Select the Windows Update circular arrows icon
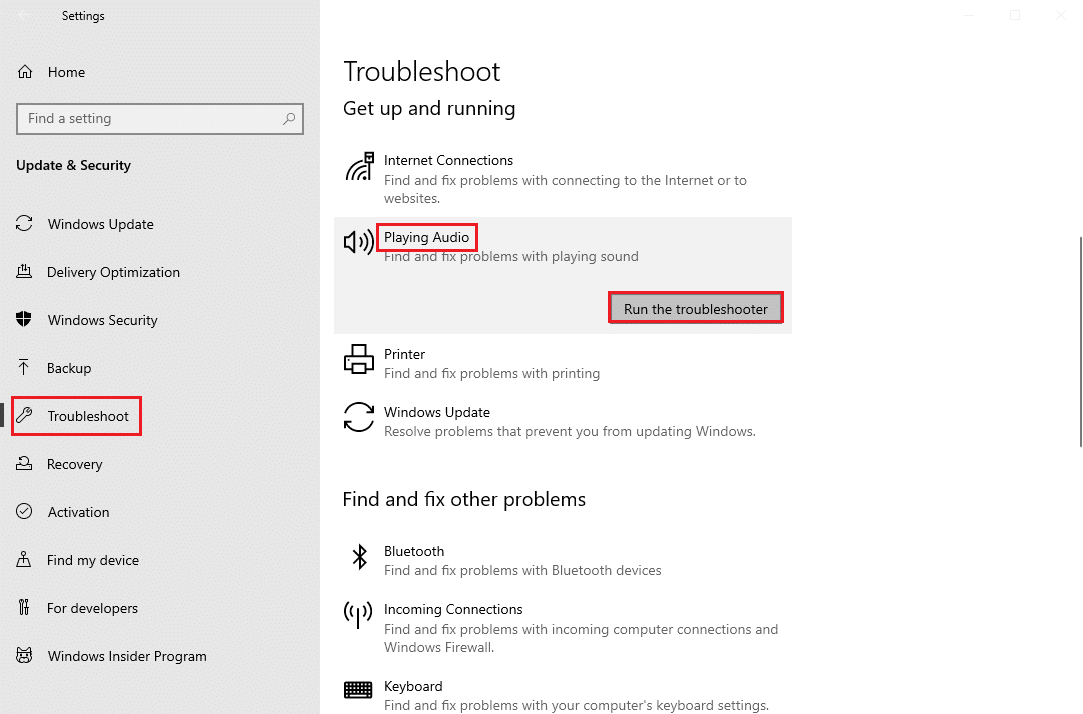The width and height of the screenshot is (1083, 714). 24,224
